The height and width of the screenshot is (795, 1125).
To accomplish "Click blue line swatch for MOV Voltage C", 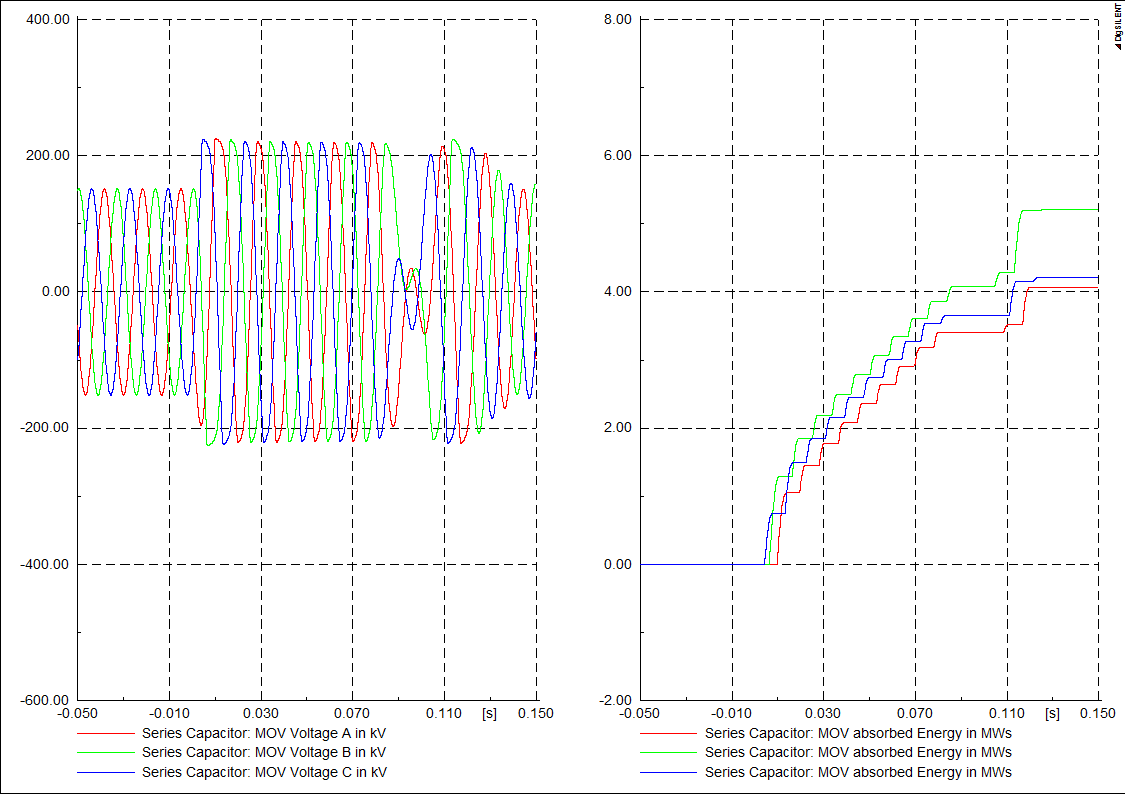I will (106, 773).
